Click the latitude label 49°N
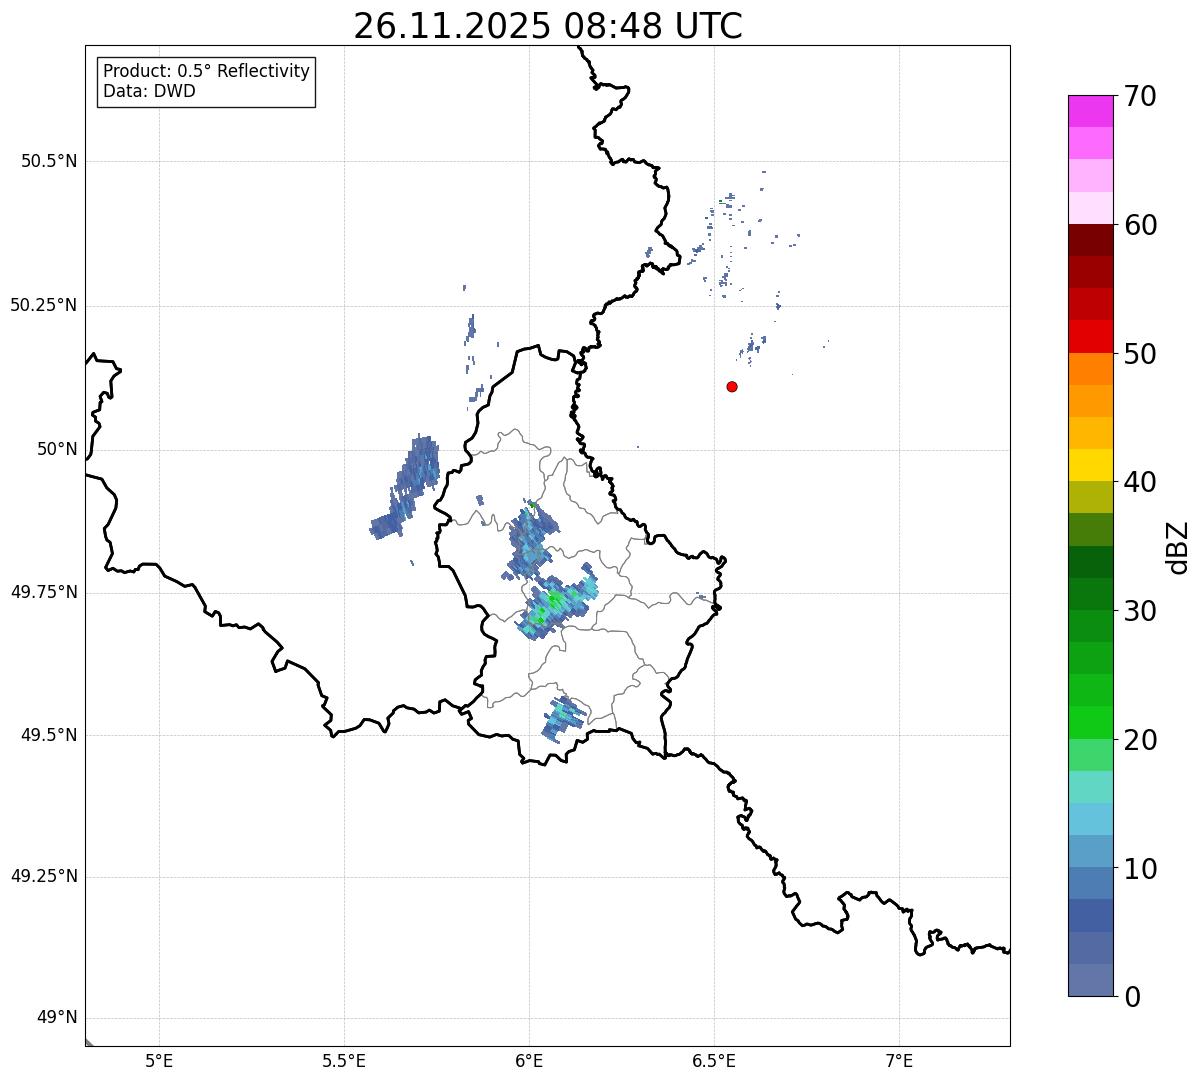Image resolution: width=1202 pixels, height=1081 pixels. coord(56,1018)
